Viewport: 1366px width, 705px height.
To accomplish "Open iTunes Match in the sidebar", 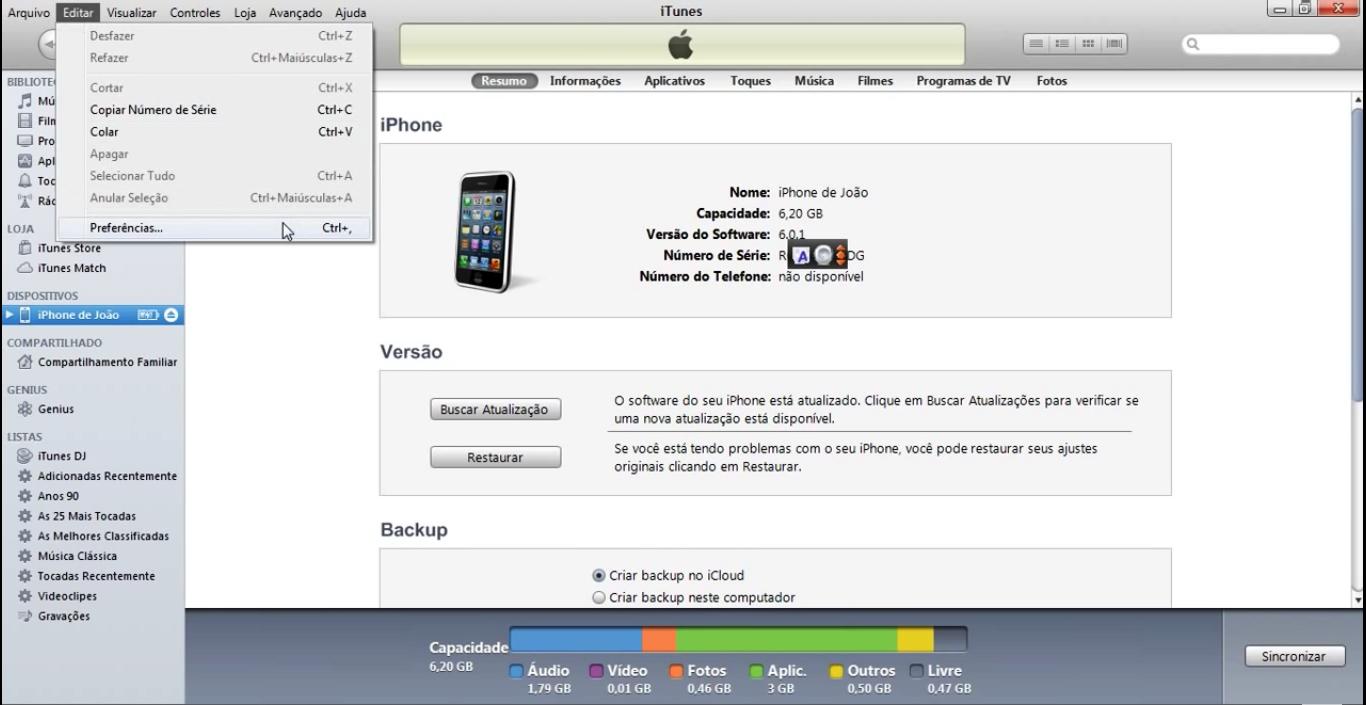I will (72, 268).
